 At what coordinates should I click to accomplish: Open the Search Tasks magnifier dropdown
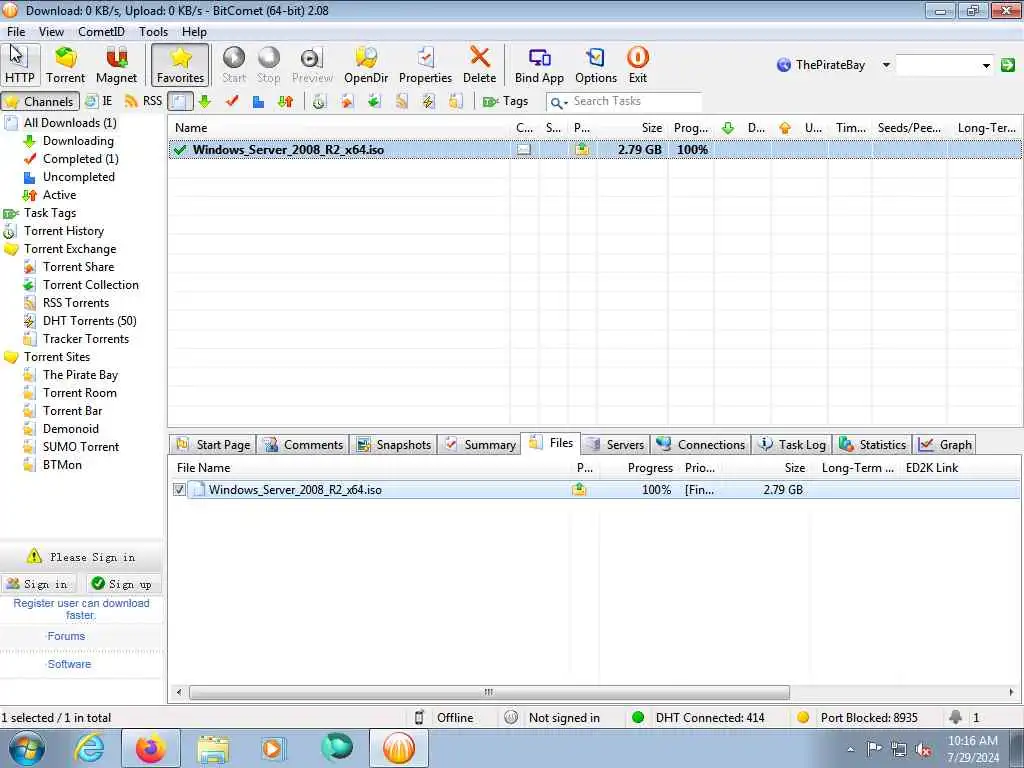[x=558, y=102]
